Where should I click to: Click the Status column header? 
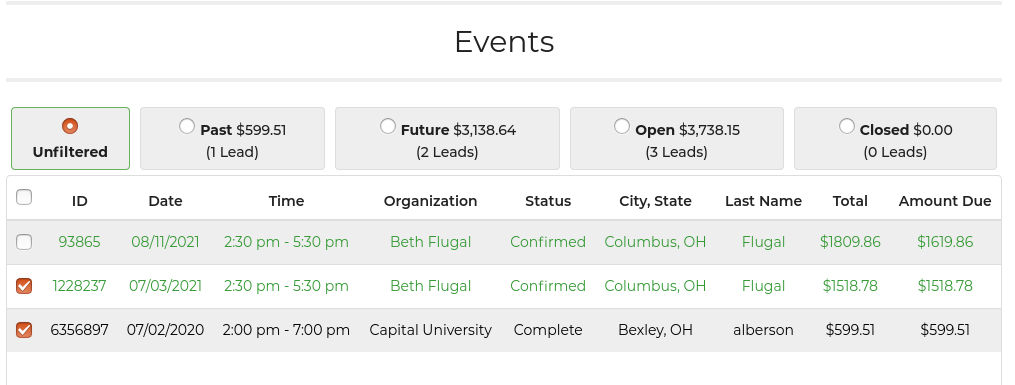point(548,201)
